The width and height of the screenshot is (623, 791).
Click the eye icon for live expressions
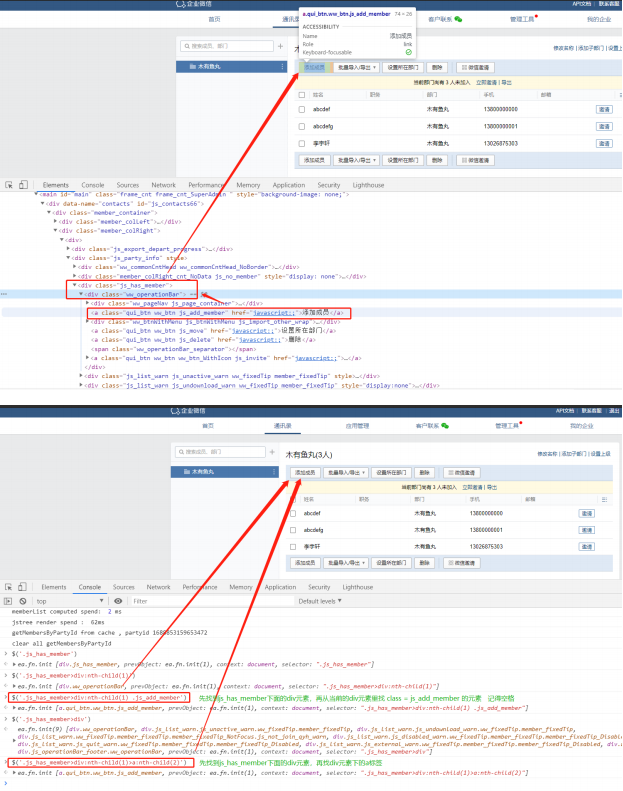pos(118,601)
